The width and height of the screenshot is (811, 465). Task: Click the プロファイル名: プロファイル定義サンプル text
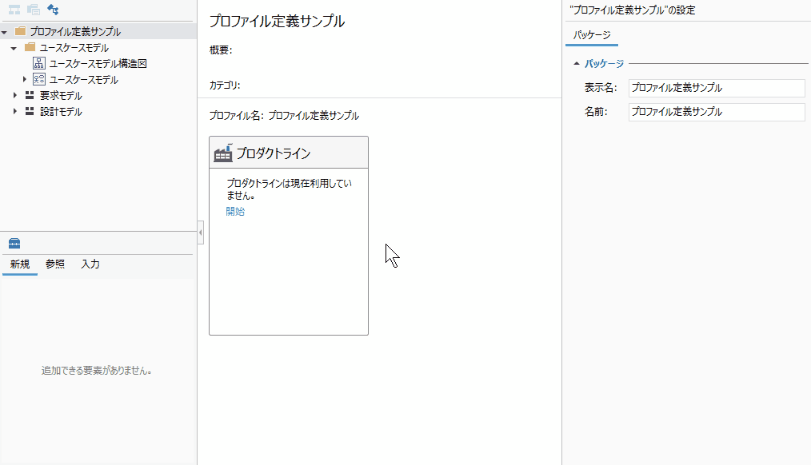click(x=284, y=116)
